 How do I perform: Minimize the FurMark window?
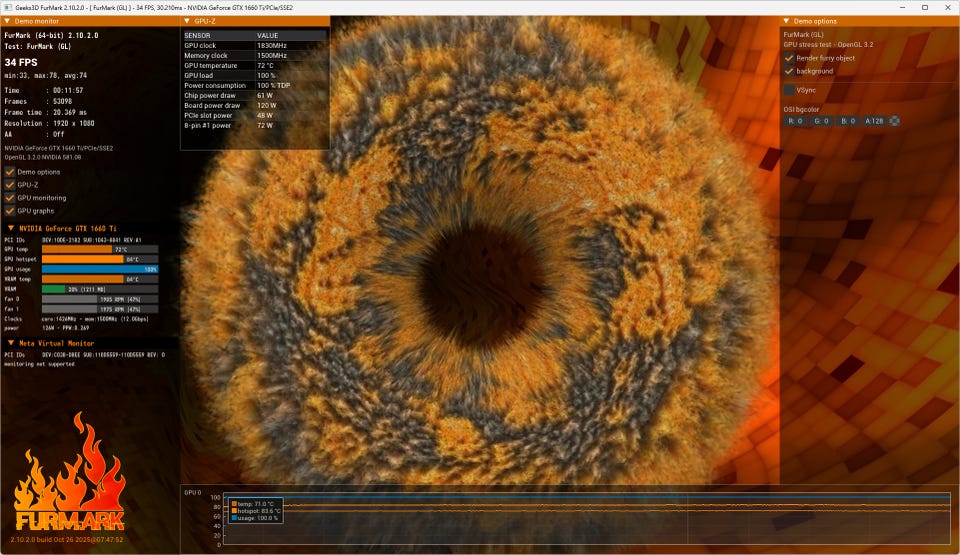[x=902, y=7]
